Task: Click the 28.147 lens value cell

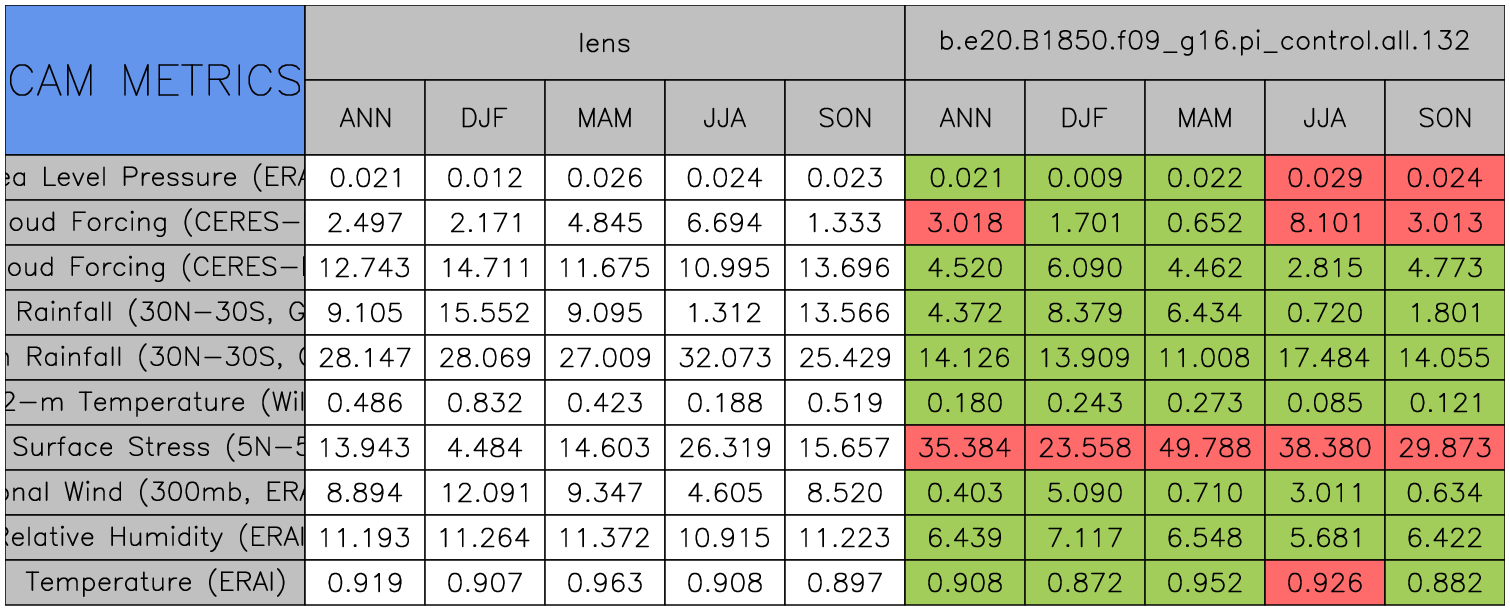Action: point(365,358)
